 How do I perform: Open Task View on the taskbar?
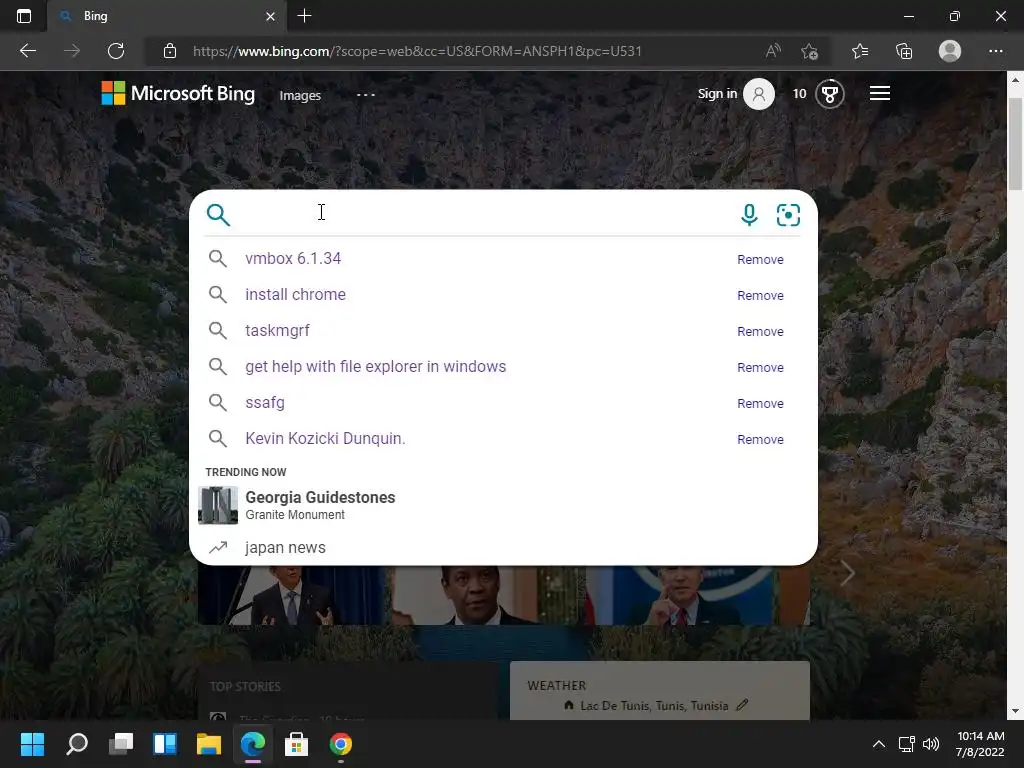121,744
